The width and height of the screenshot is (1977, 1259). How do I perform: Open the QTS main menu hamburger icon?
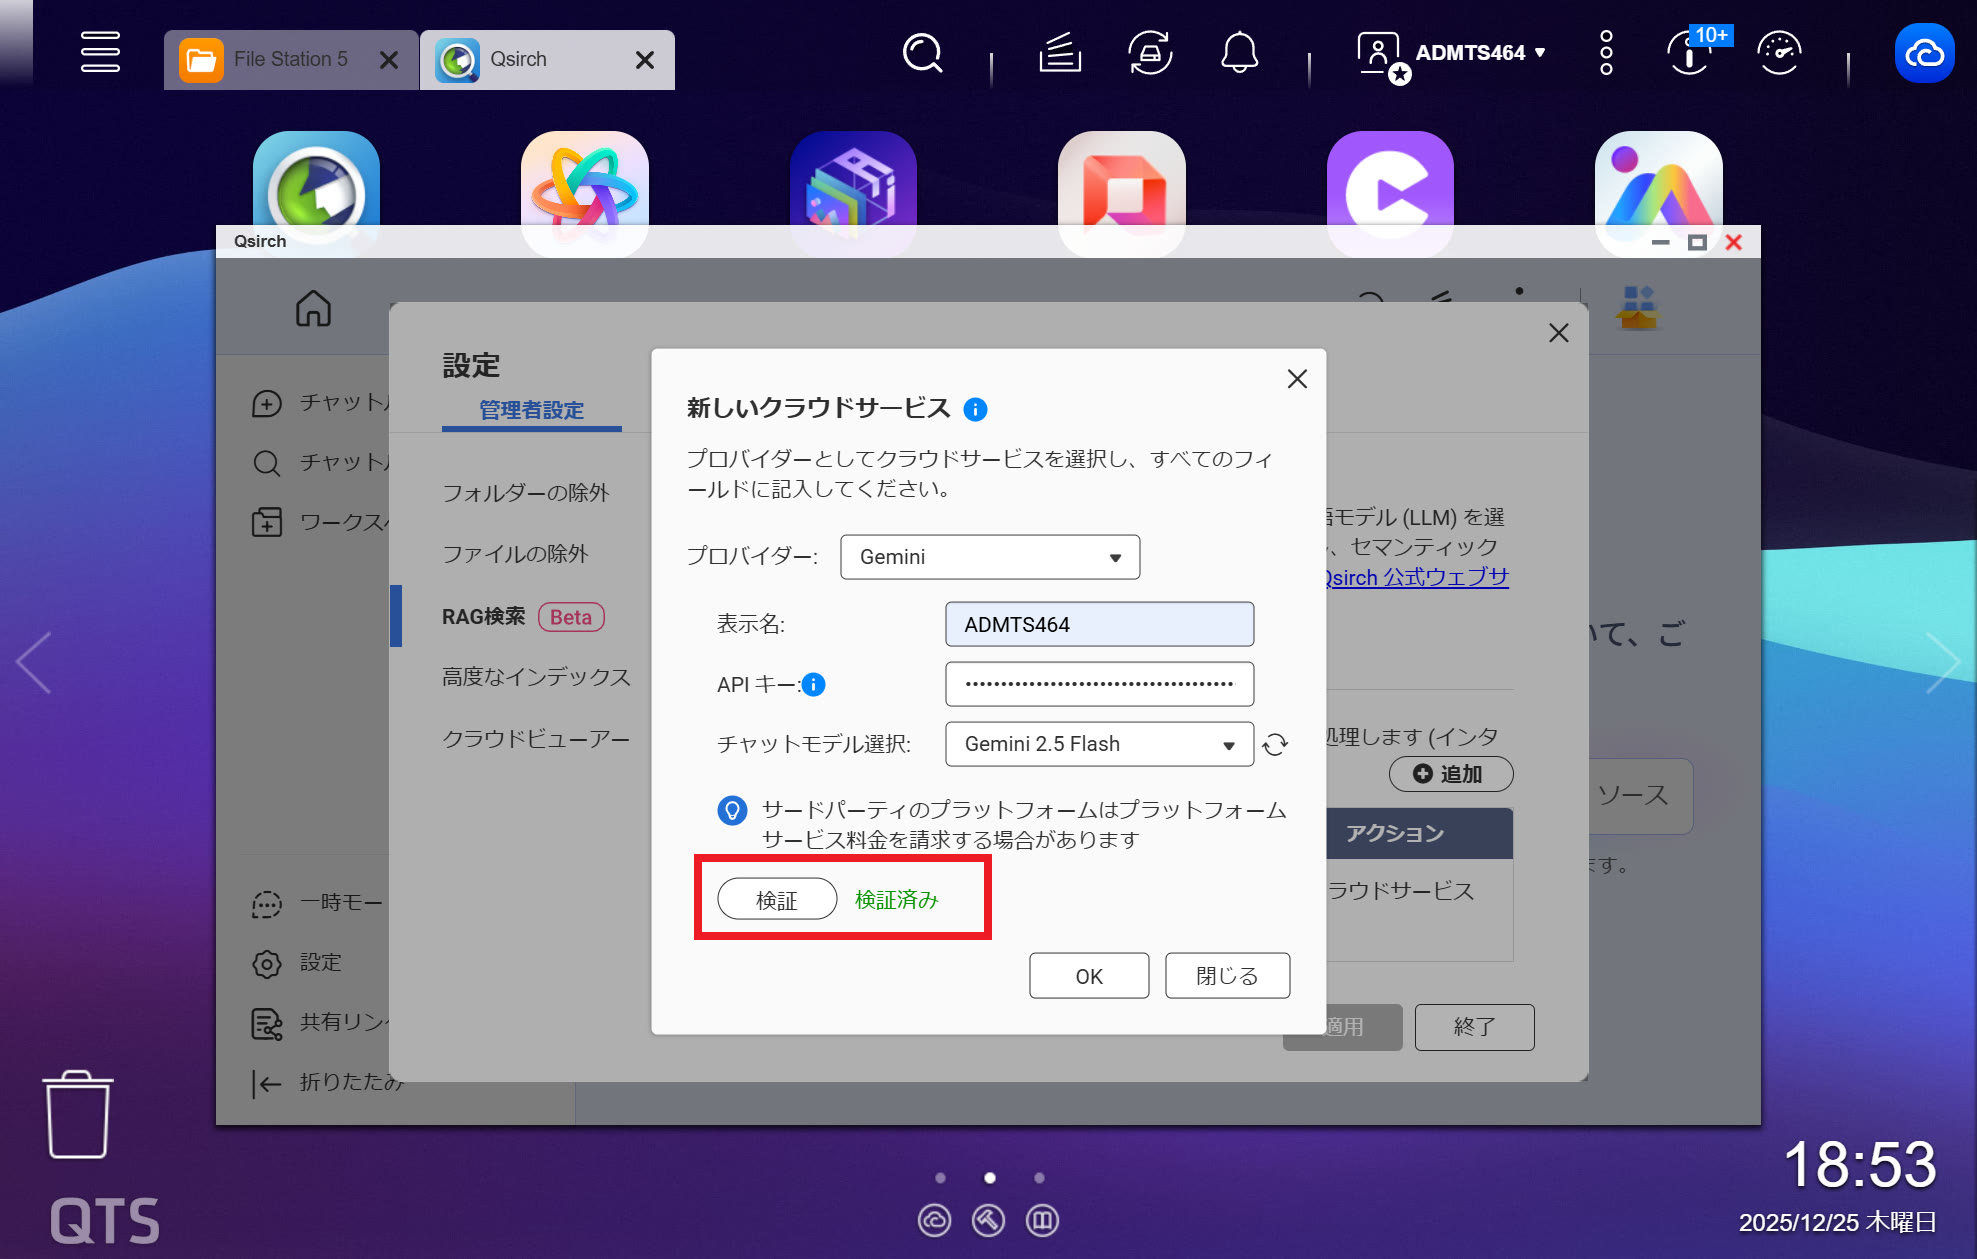[100, 52]
